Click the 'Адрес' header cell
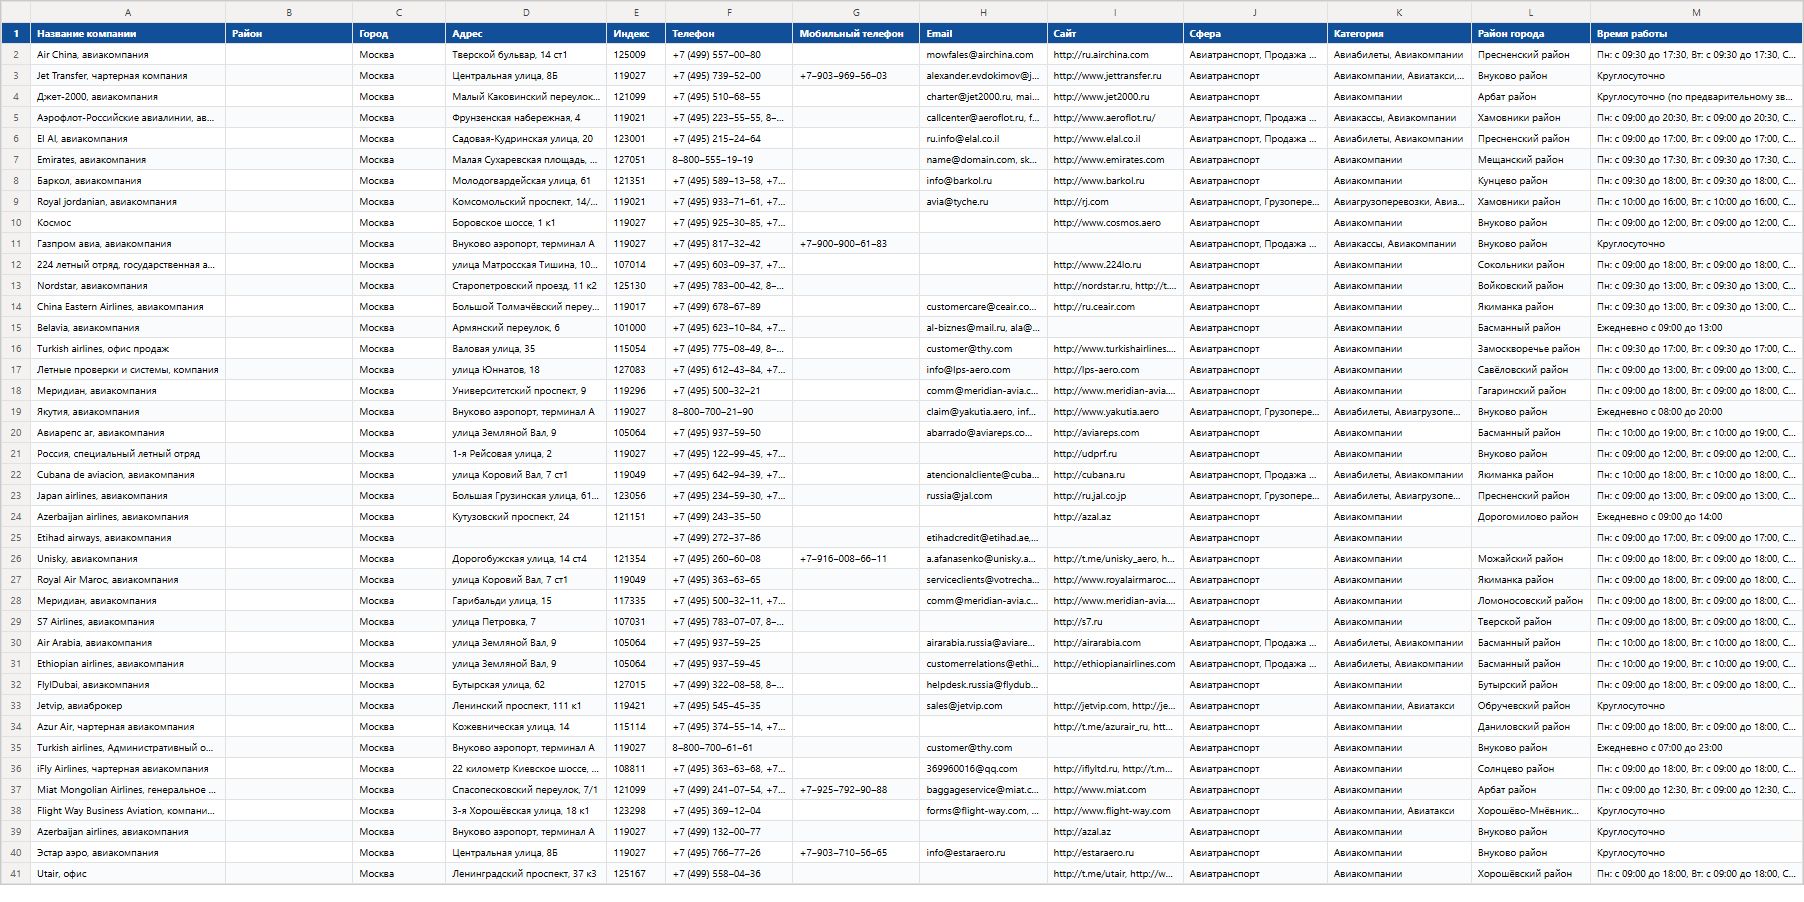The image size is (1804, 902). 526,33
